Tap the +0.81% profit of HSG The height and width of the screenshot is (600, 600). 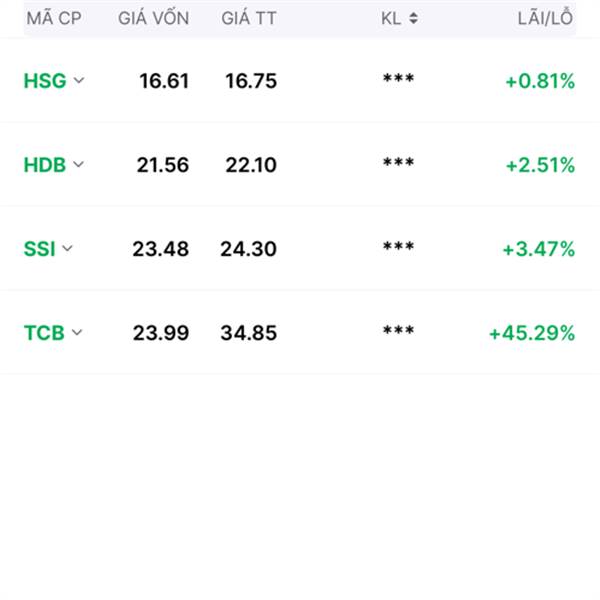(x=540, y=81)
